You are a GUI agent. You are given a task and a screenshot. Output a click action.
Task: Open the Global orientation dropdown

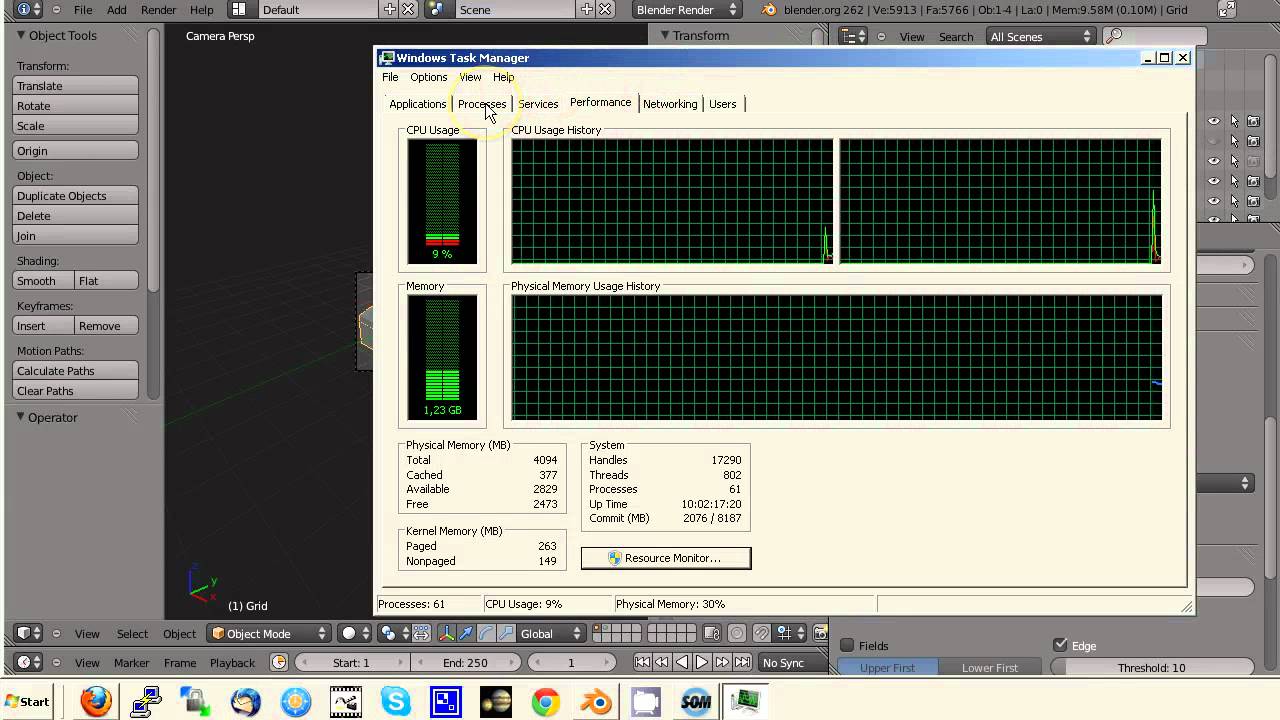click(551, 633)
